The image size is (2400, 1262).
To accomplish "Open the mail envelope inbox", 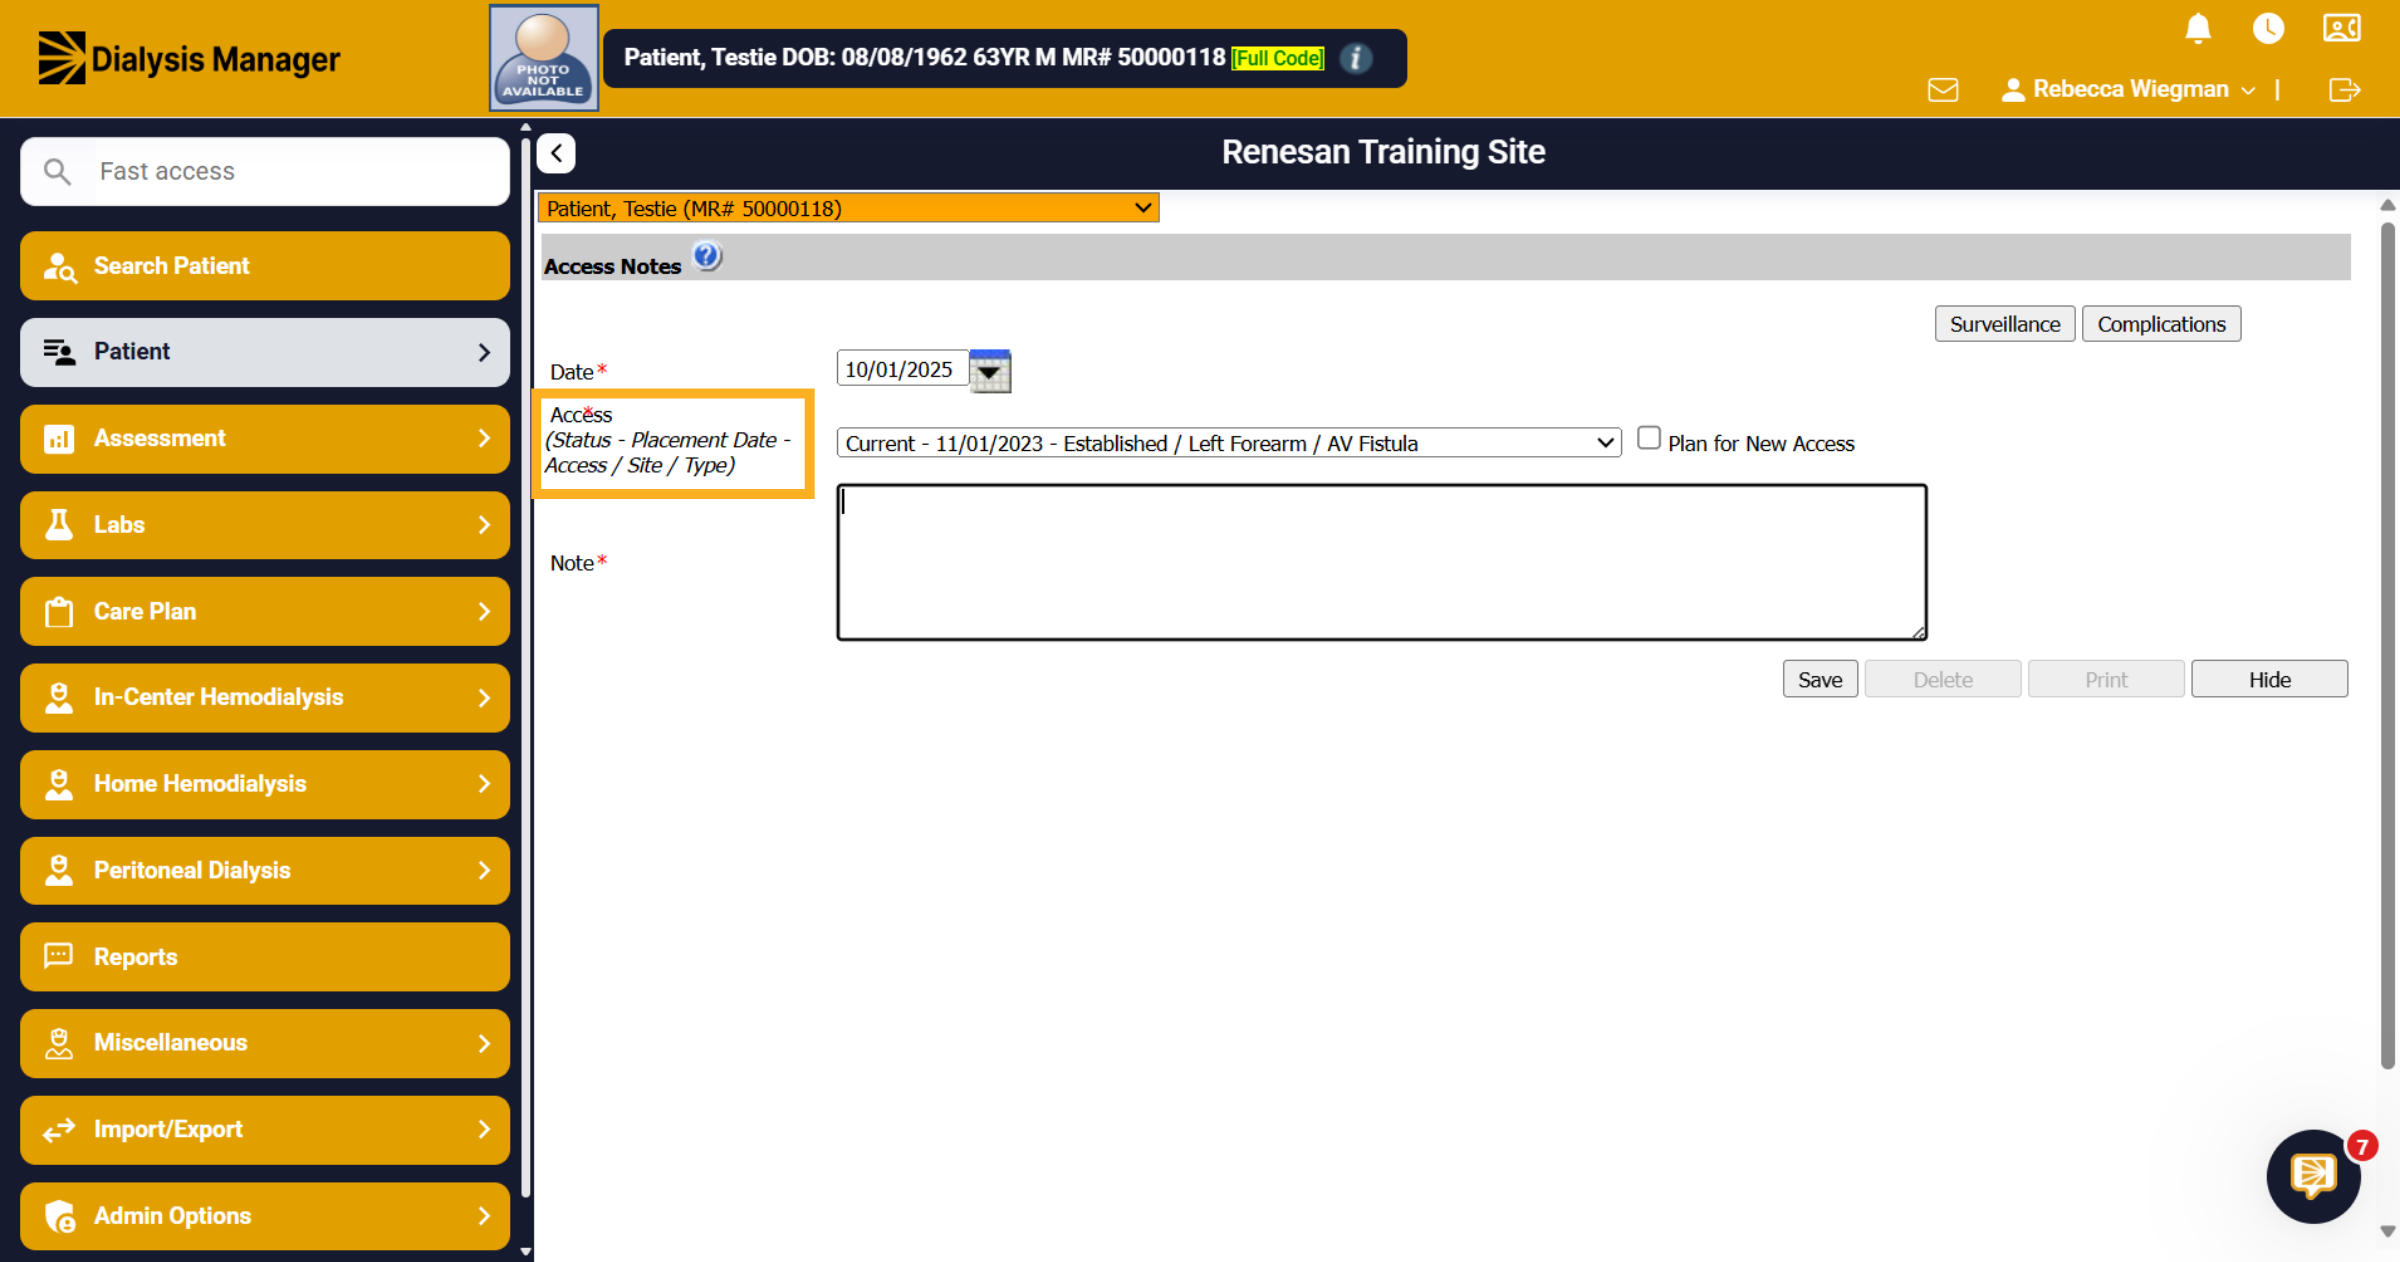I will (x=1942, y=90).
